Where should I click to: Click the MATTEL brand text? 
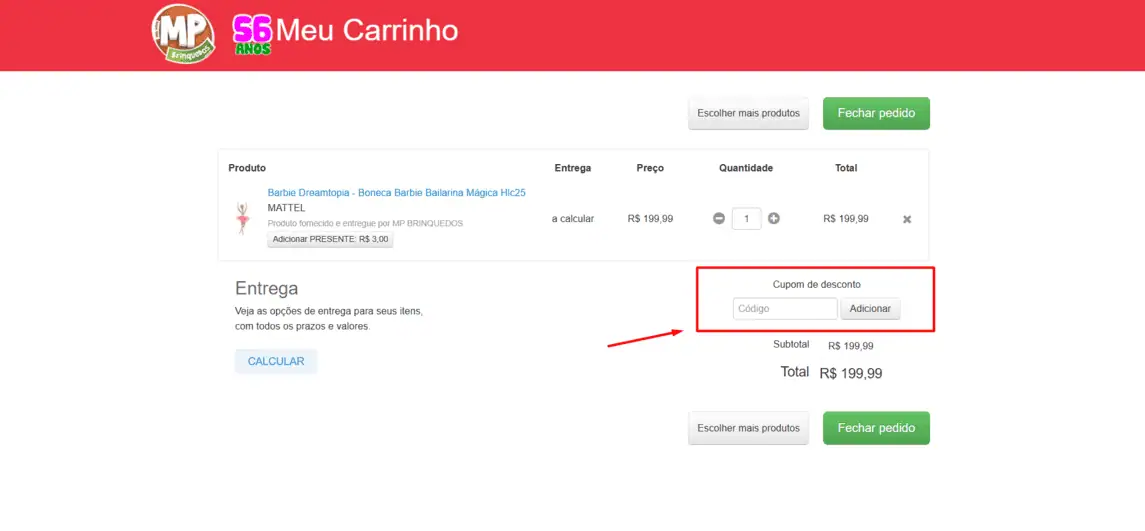[x=286, y=208]
